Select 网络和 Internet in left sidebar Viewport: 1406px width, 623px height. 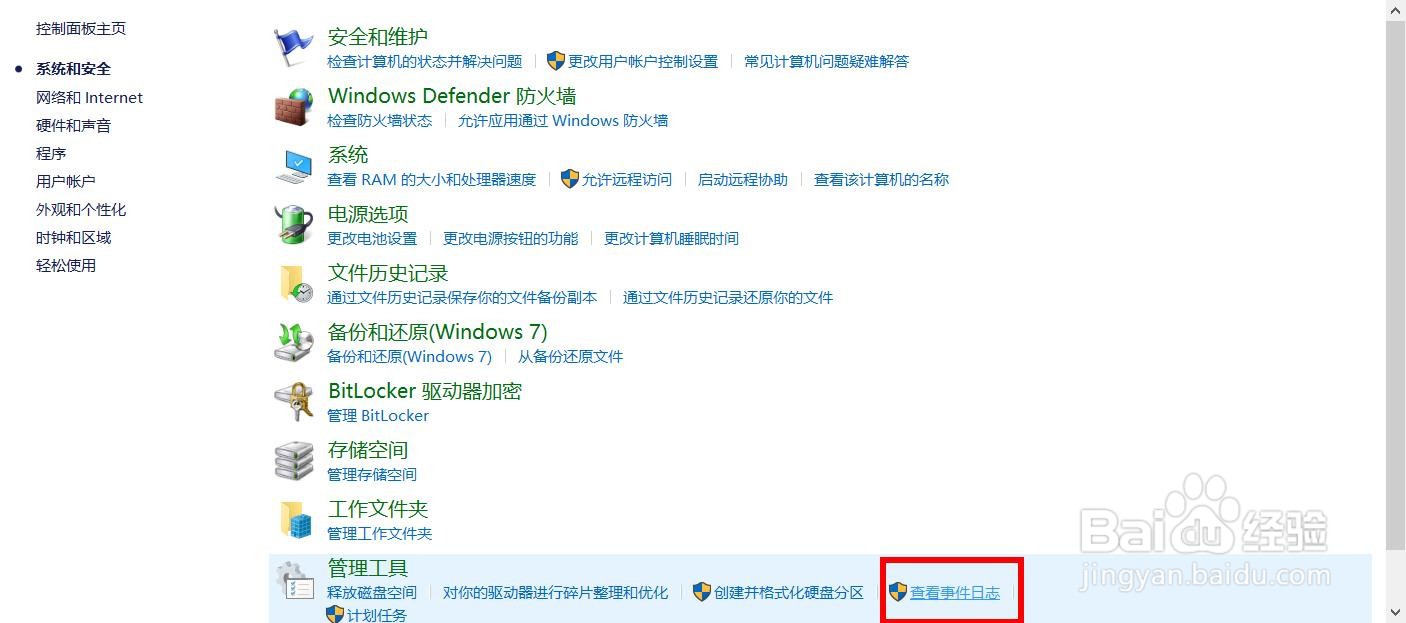[x=89, y=97]
